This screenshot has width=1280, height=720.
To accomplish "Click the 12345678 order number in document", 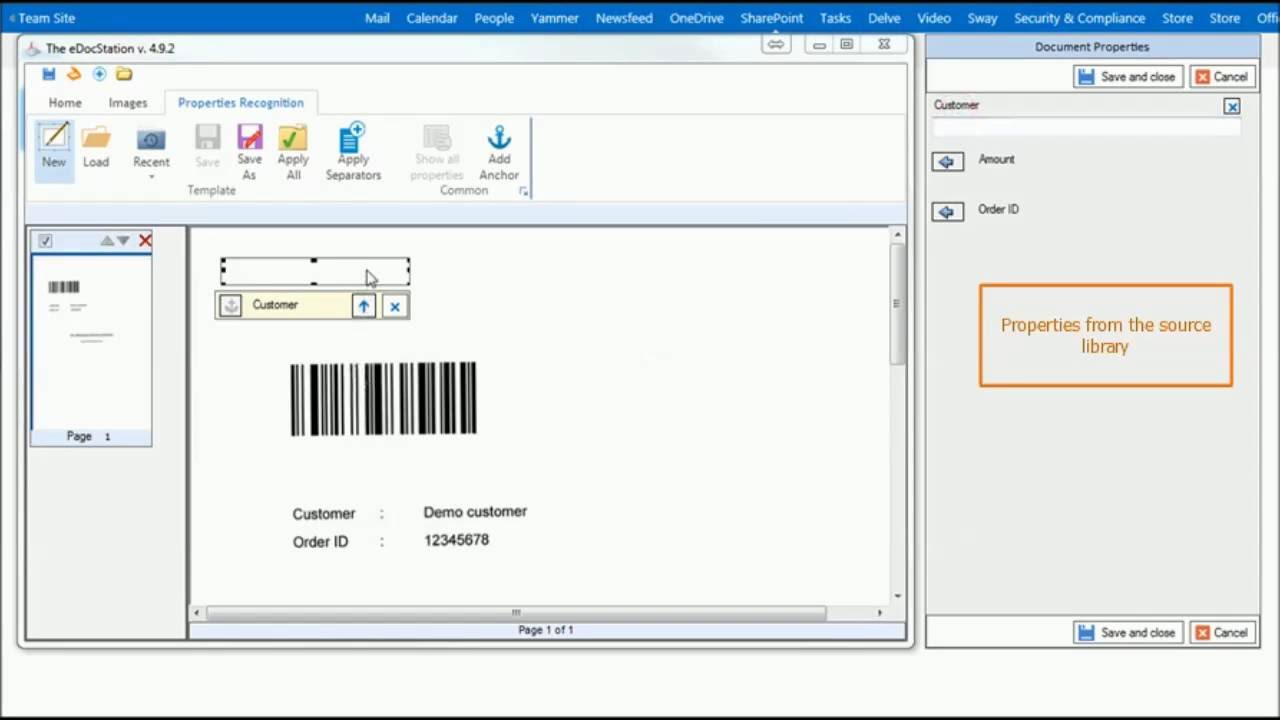I will [x=456, y=540].
